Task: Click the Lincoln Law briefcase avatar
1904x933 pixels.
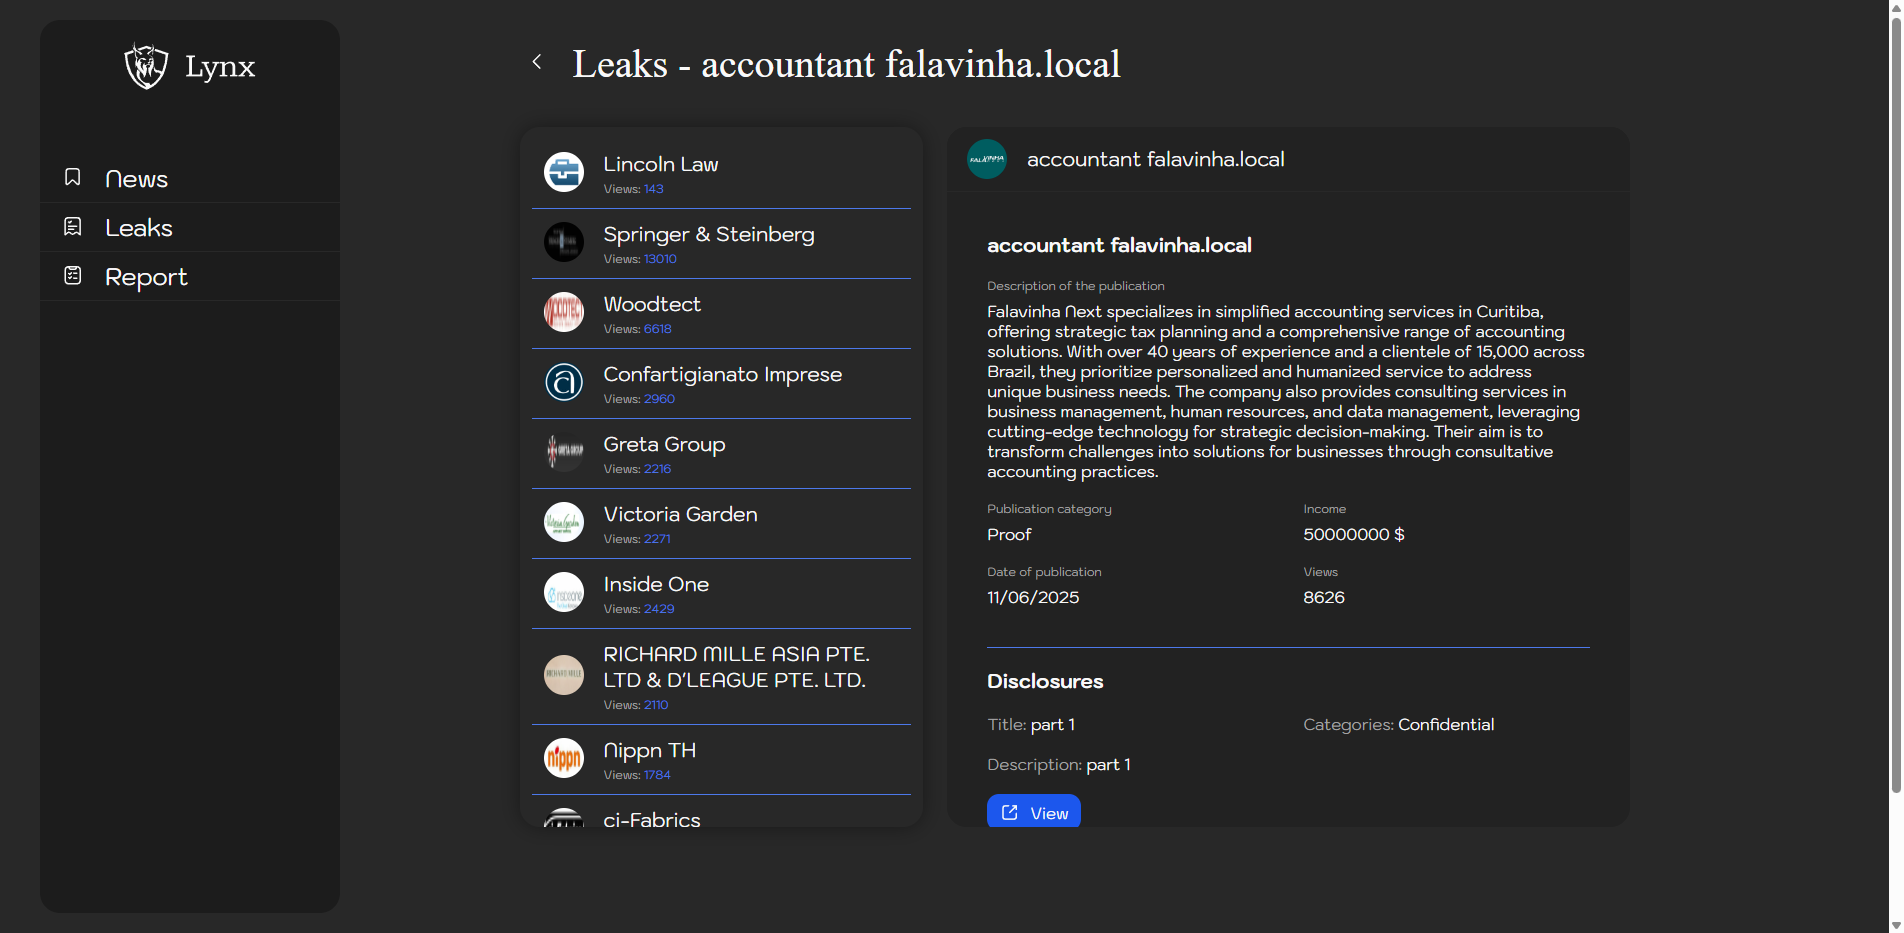Action: pos(564,172)
